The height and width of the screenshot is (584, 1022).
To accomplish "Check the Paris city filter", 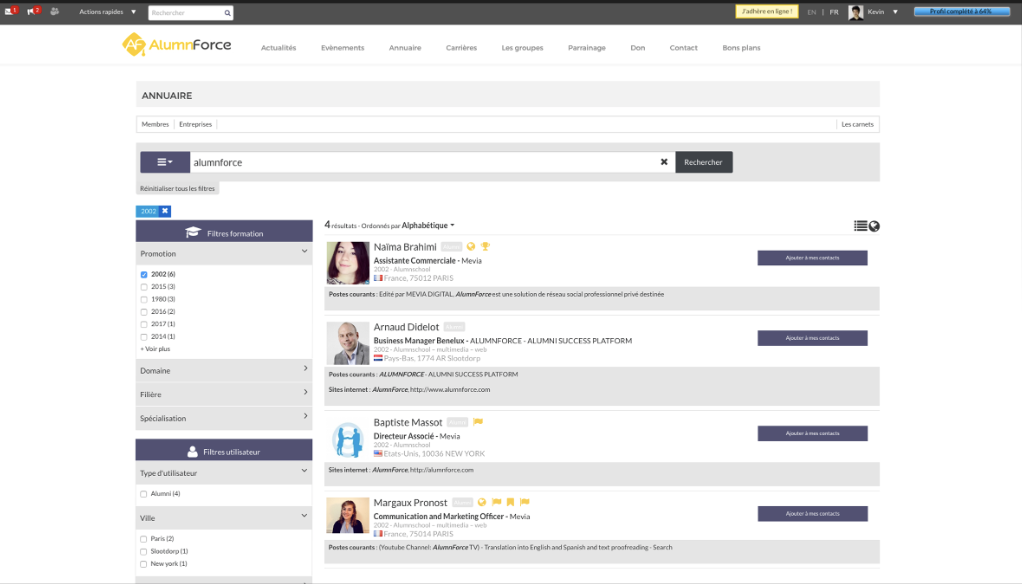I will coord(143,539).
